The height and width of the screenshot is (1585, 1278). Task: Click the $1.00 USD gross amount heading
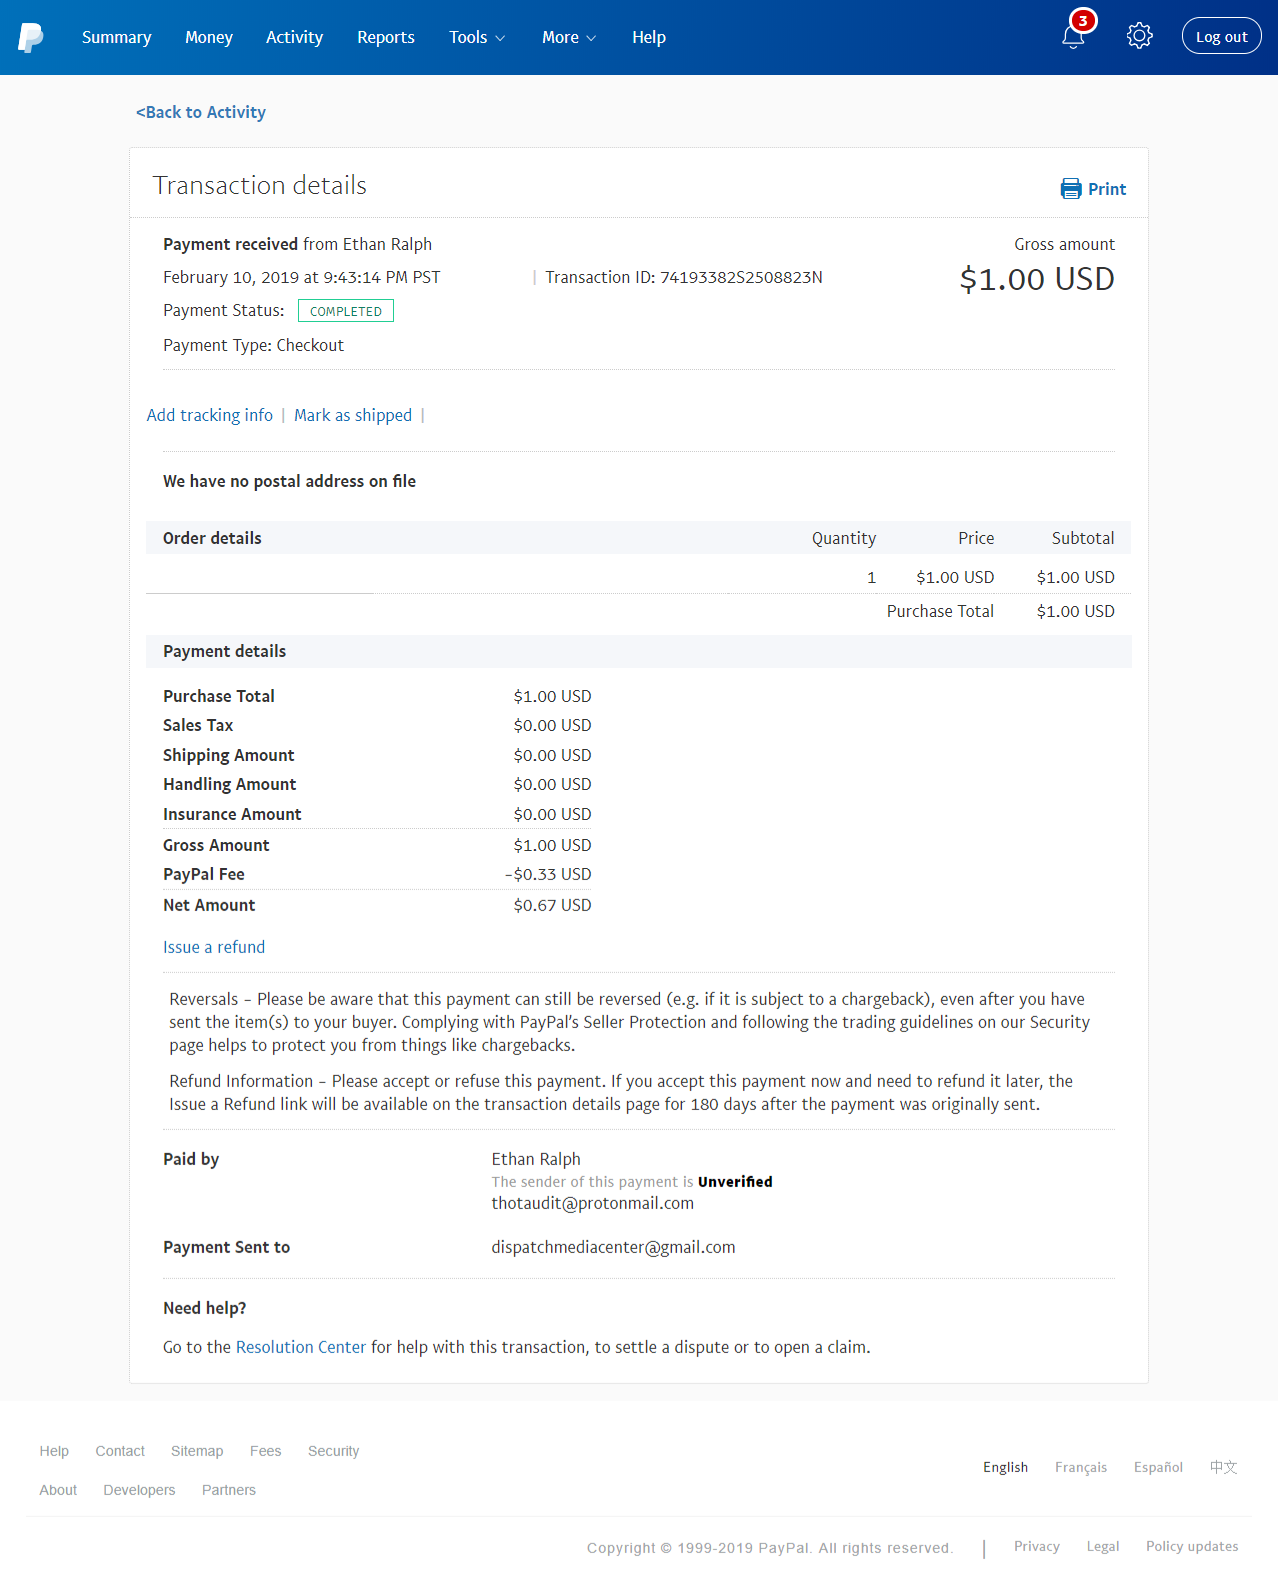(x=1037, y=279)
